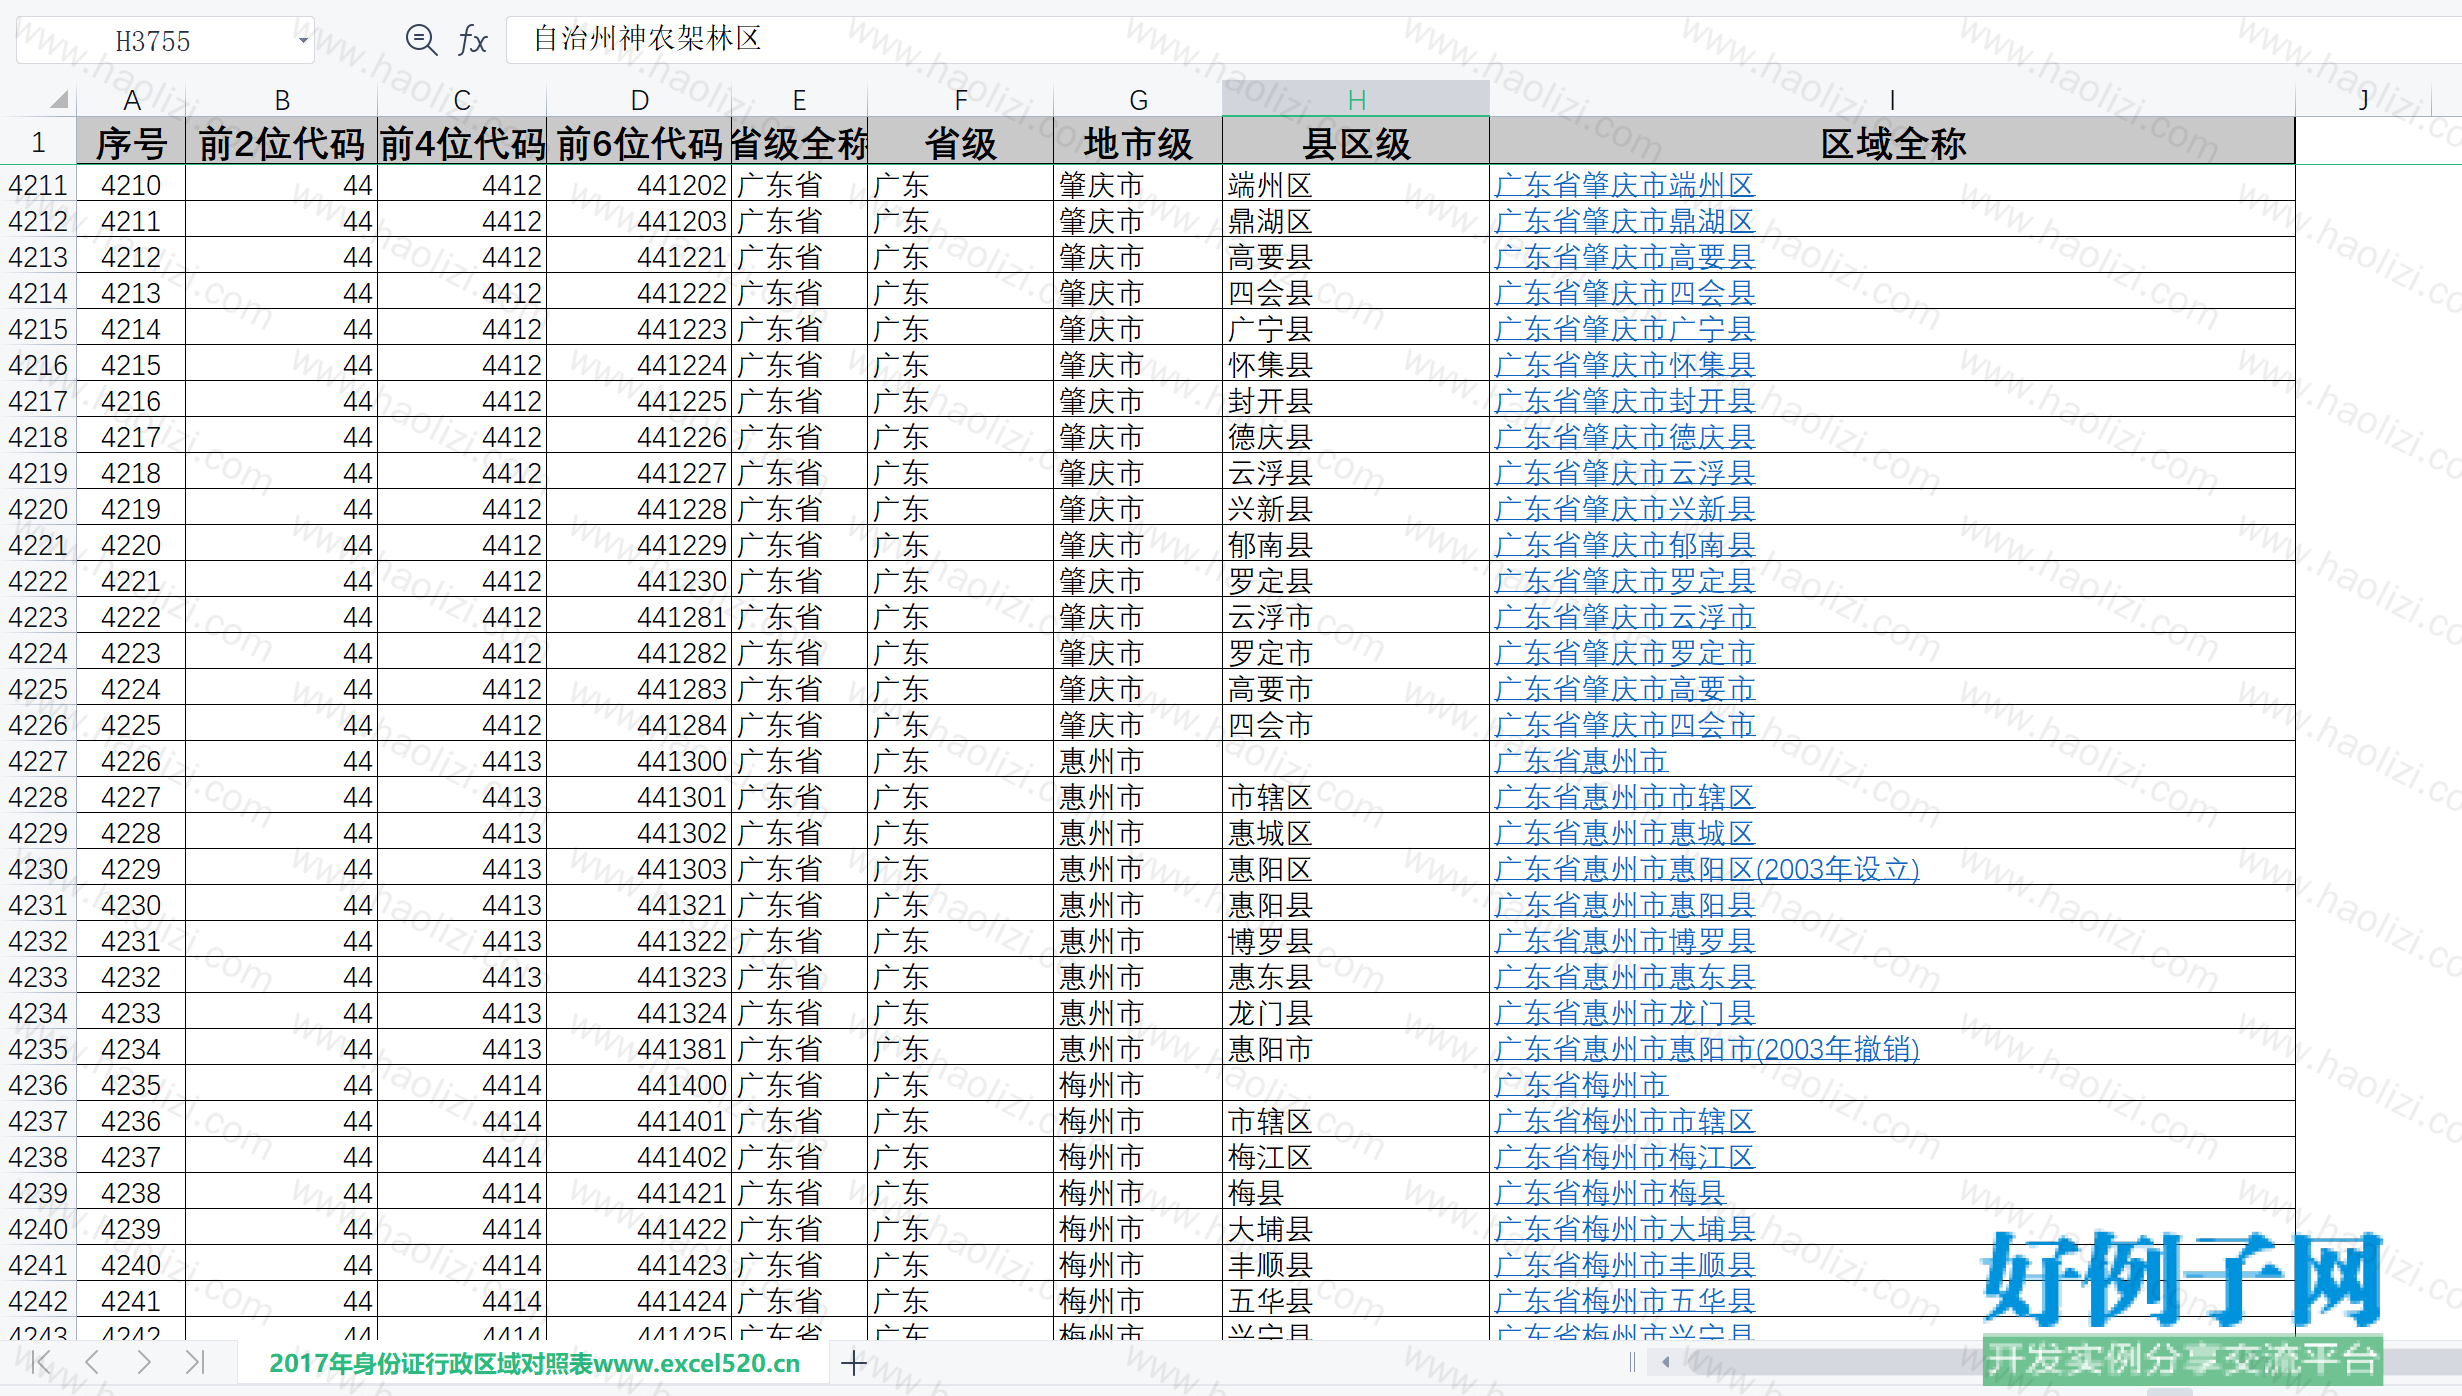
Task: Click county cell 丰顺县
Action: (1356, 1265)
